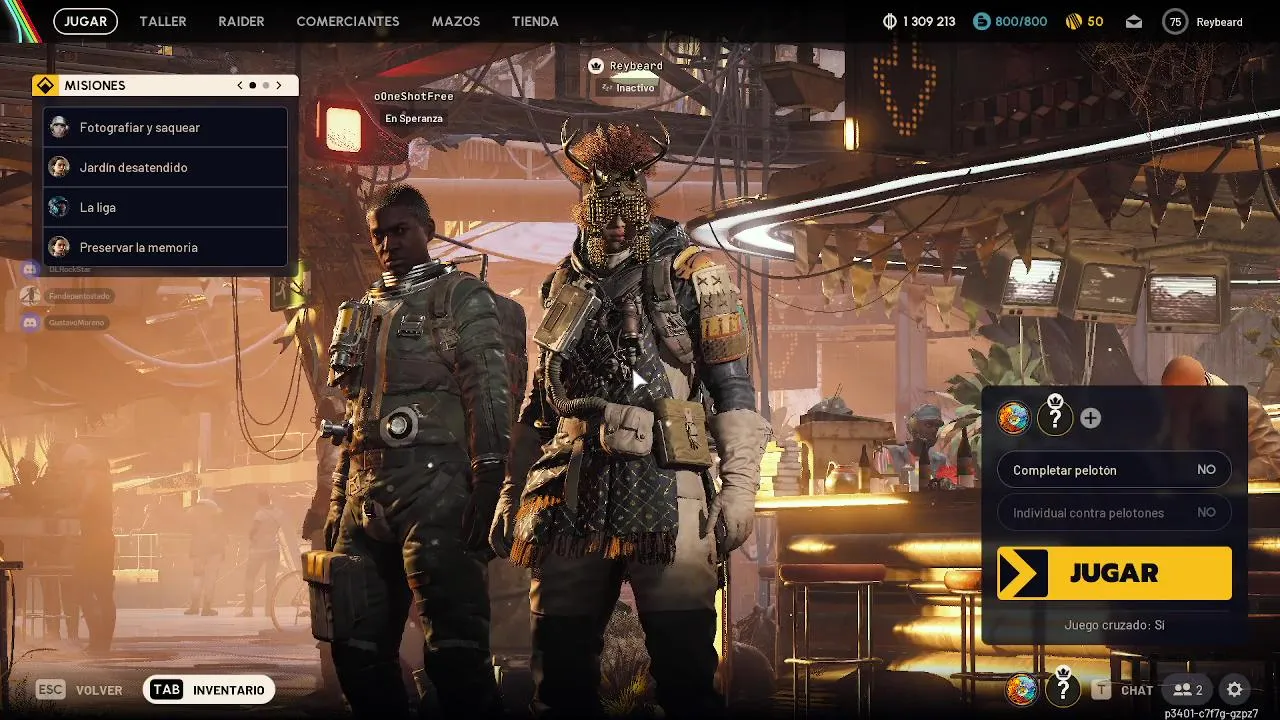Open the RAIDER tab
Viewport: 1280px width, 720px height.
tap(242, 21)
